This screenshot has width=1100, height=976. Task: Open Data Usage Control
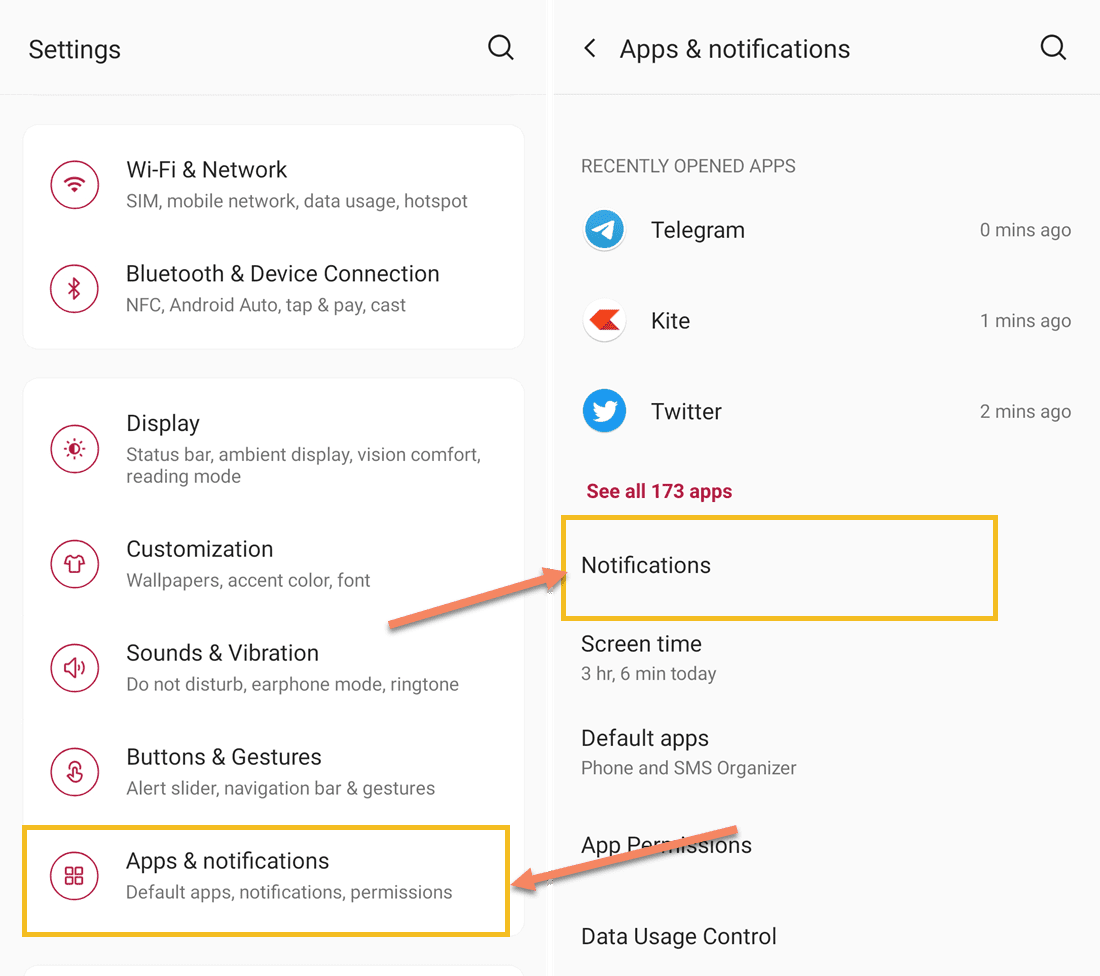point(826,937)
